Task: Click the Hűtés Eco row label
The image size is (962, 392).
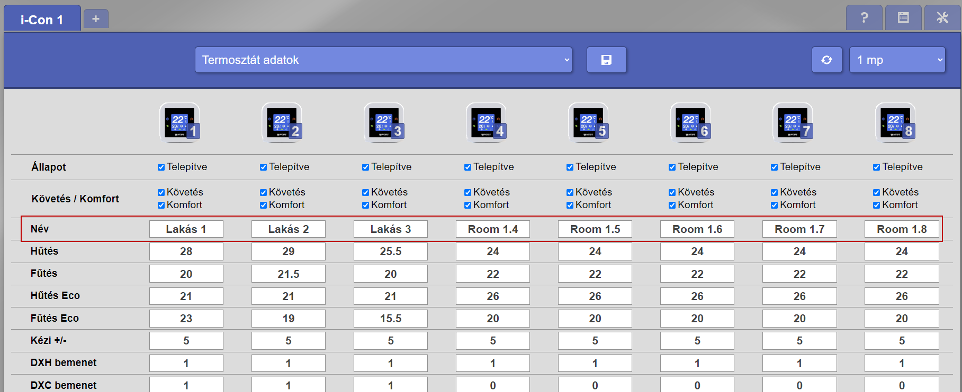Action: pos(55,296)
